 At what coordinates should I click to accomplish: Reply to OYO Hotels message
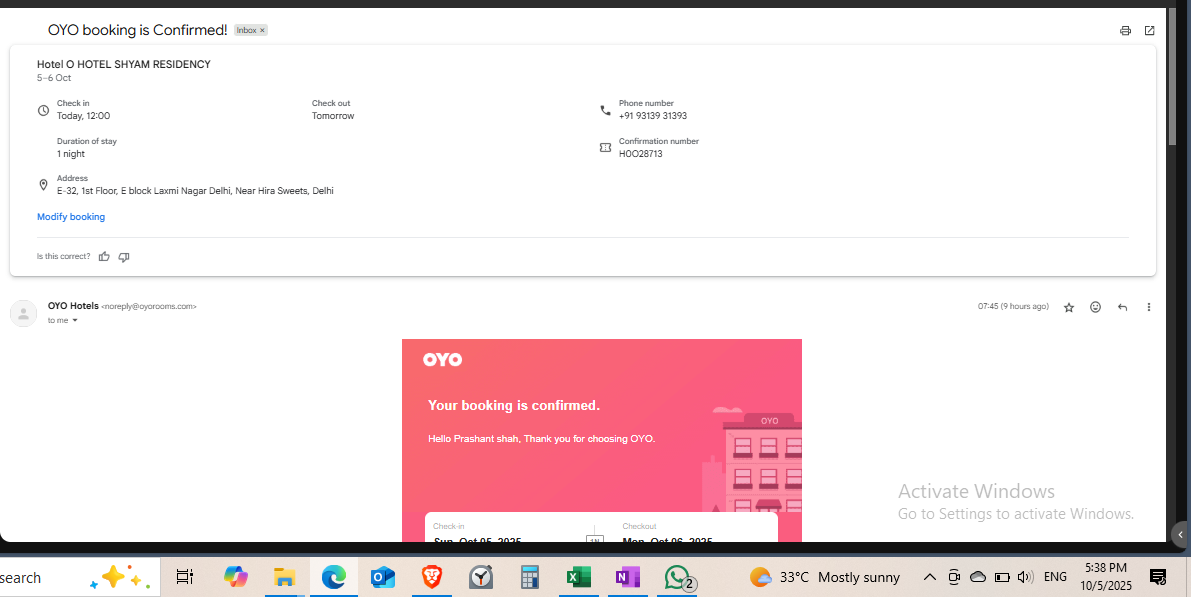coord(1122,308)
